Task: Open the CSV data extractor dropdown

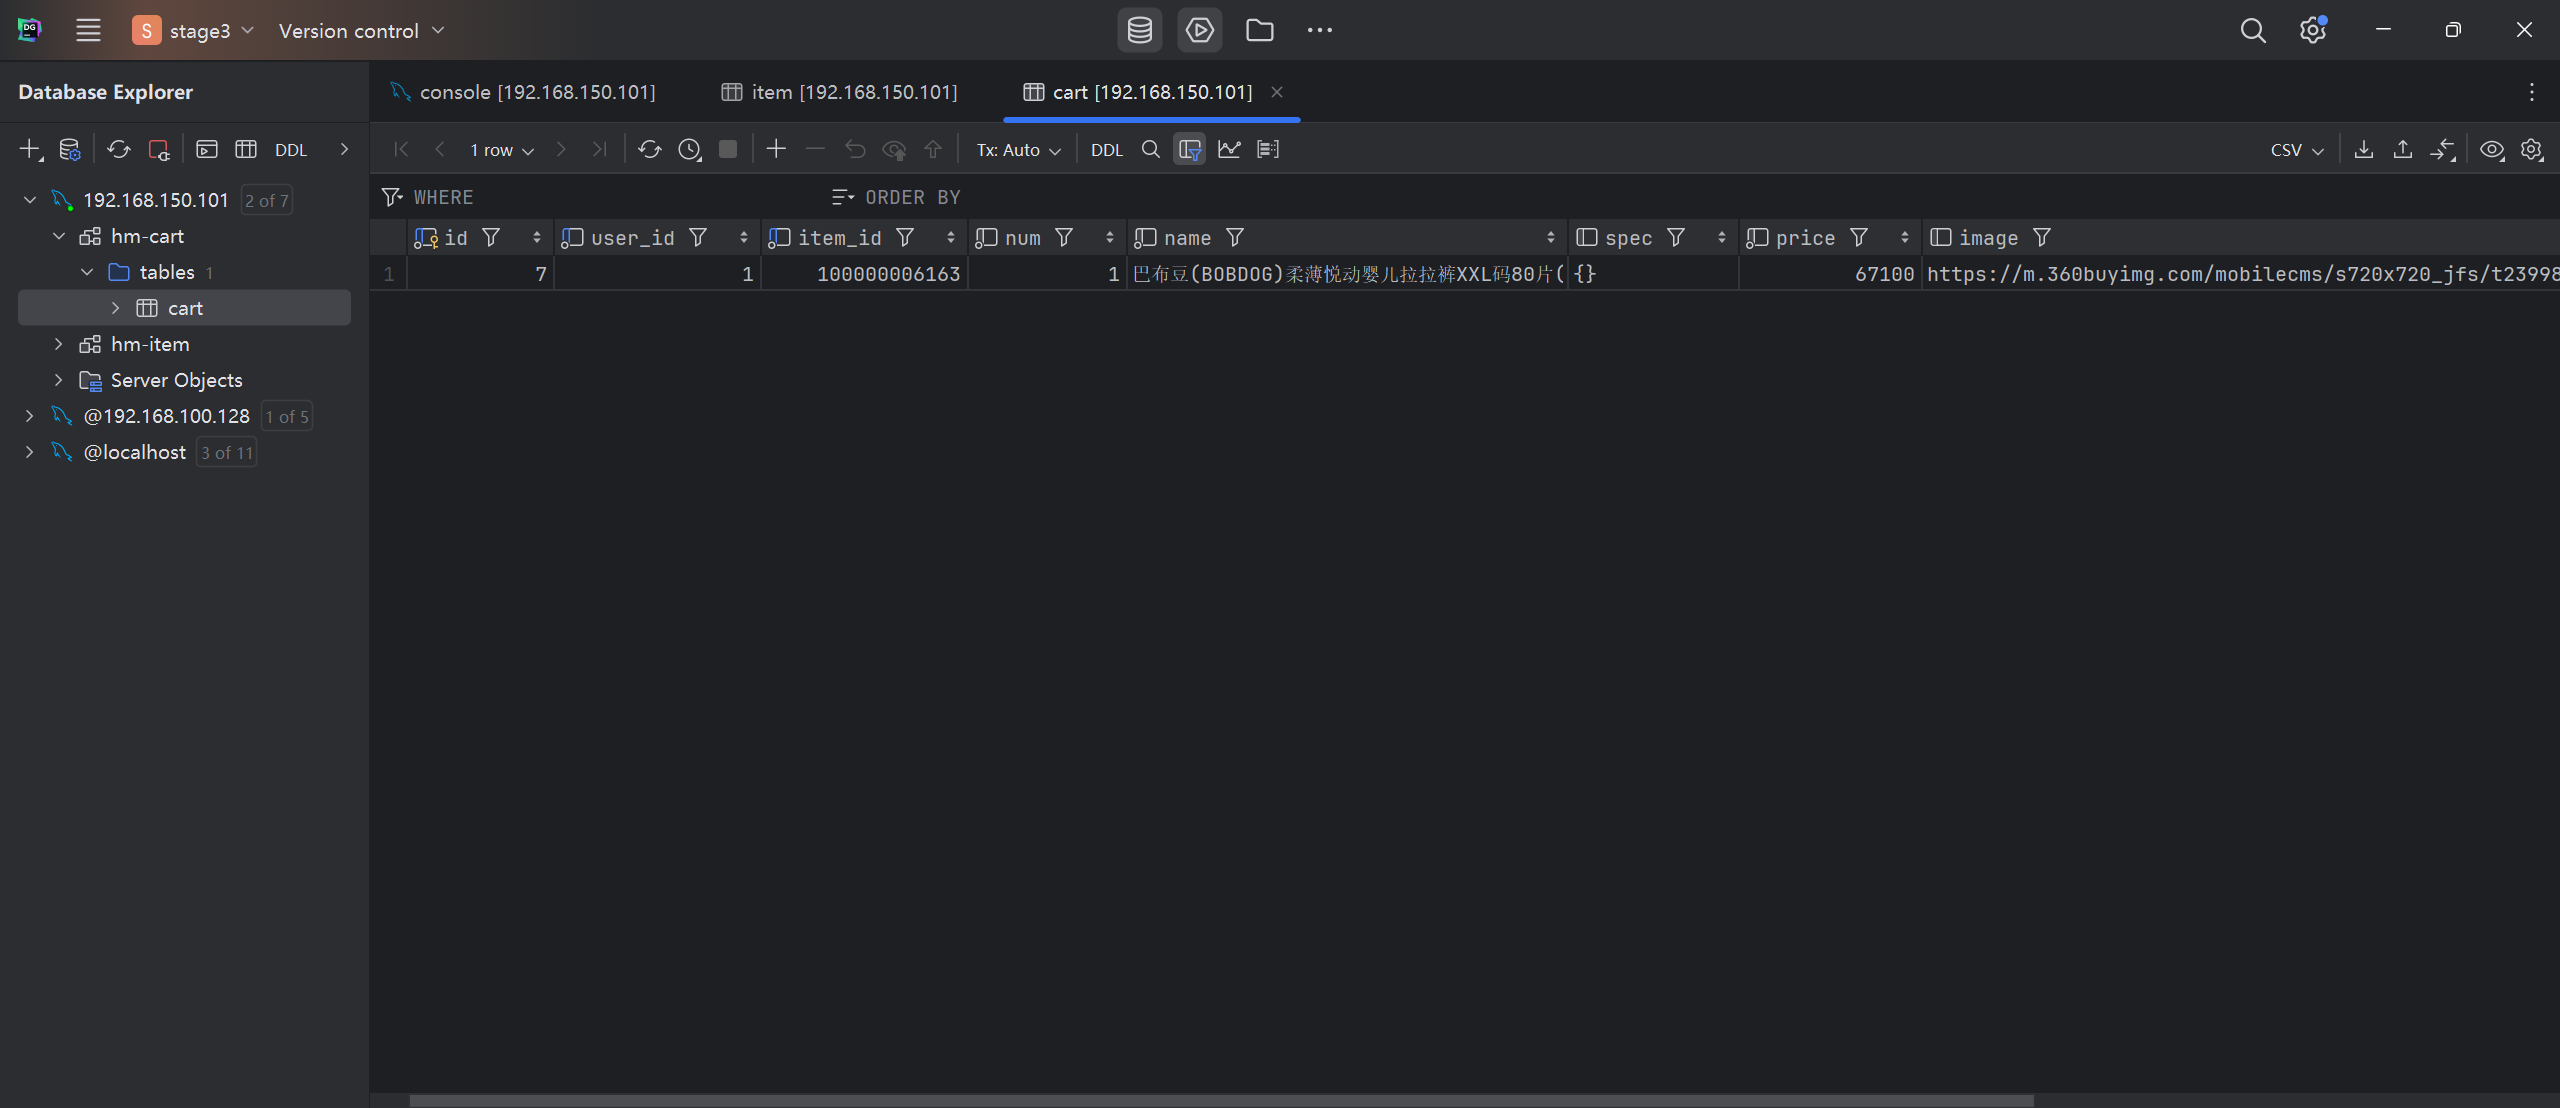Action: (2296, 150)
